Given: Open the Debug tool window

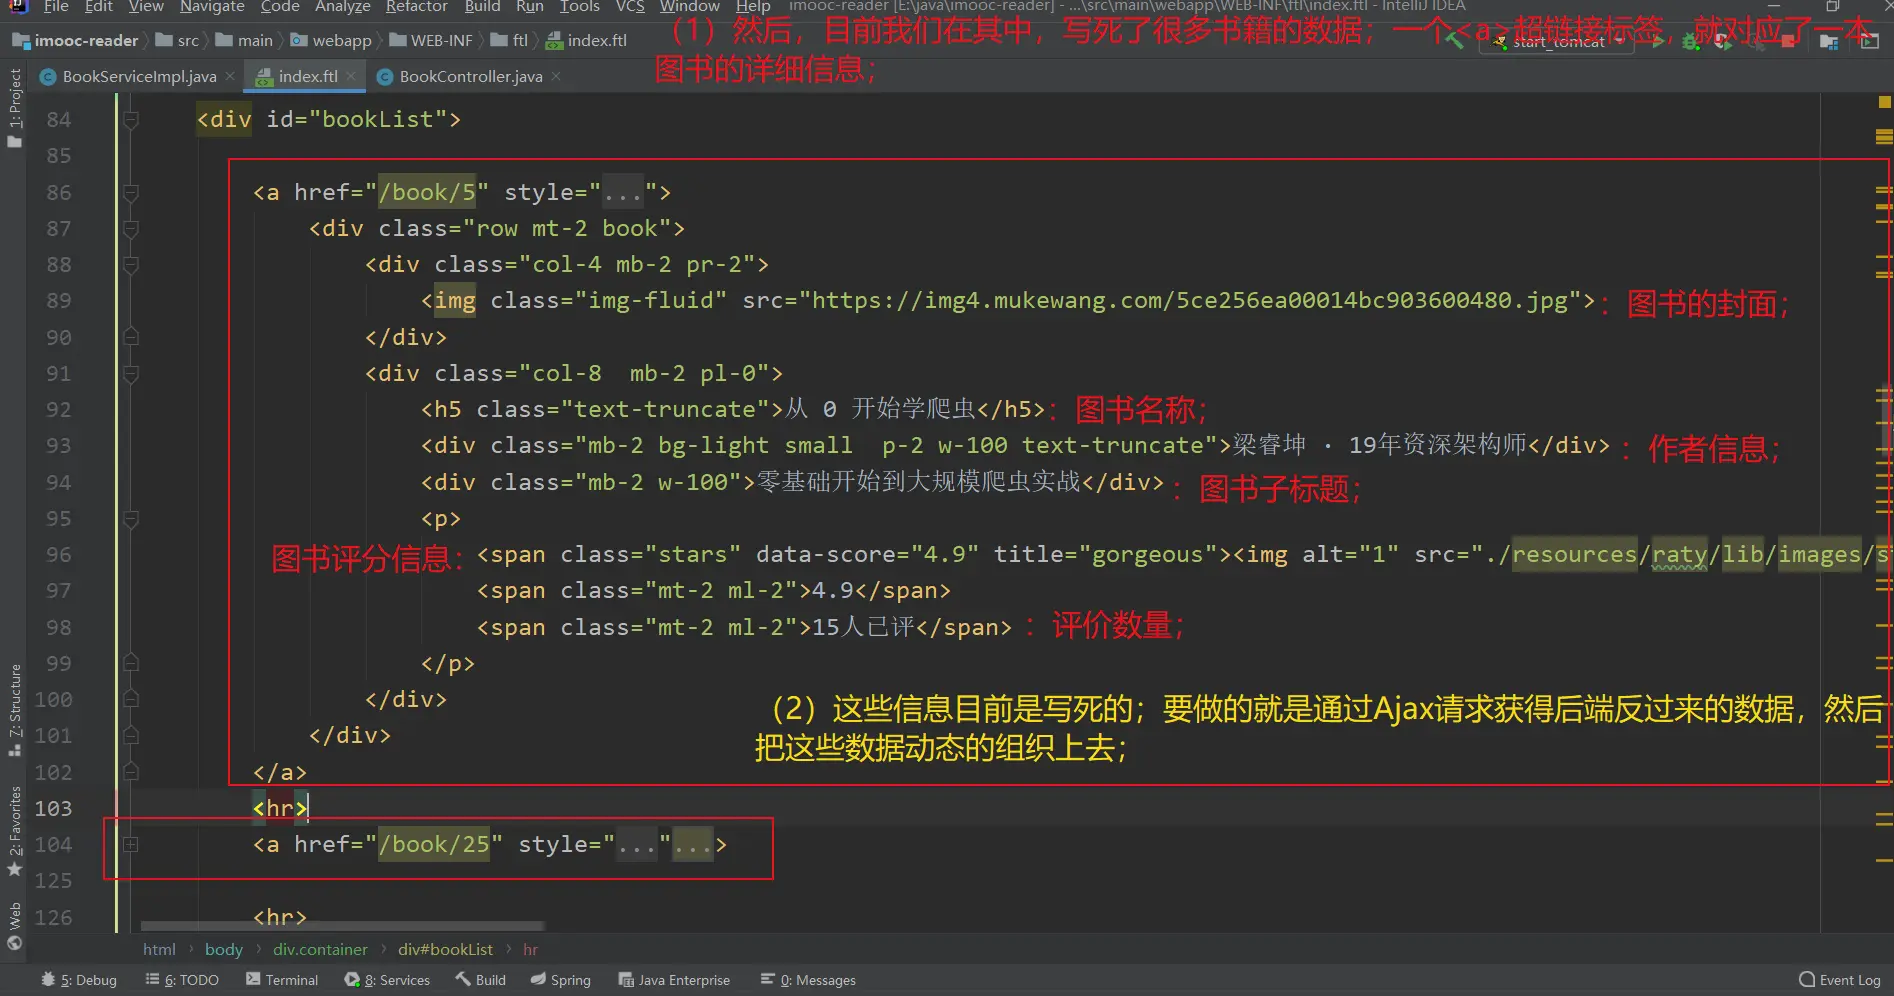Looking at the screenshot, I should (79, 980).
